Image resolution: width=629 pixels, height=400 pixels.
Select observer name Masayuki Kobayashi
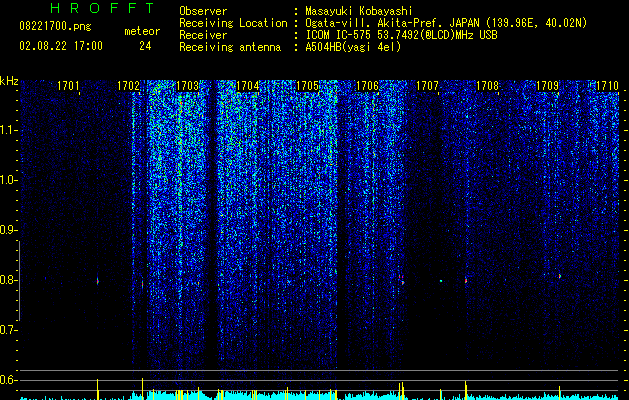(359, 11)
